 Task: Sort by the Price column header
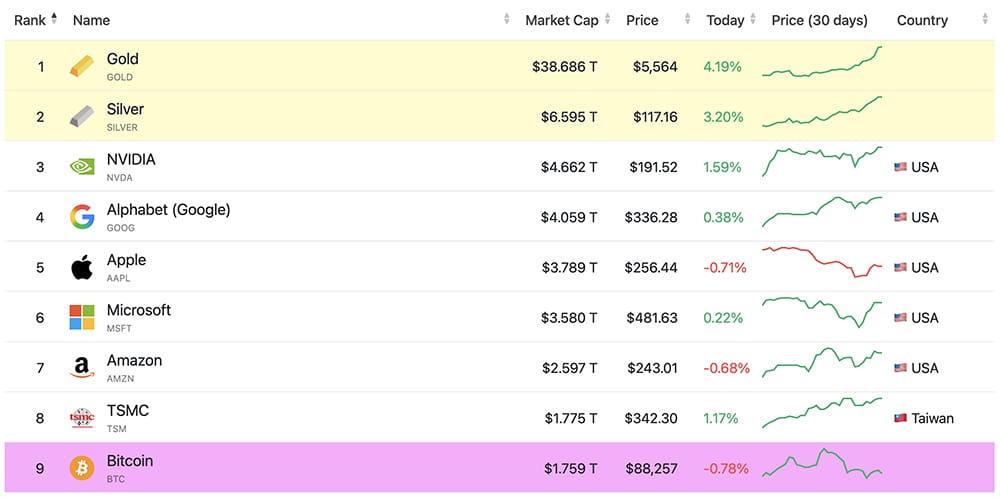click(x=642, y=20)
